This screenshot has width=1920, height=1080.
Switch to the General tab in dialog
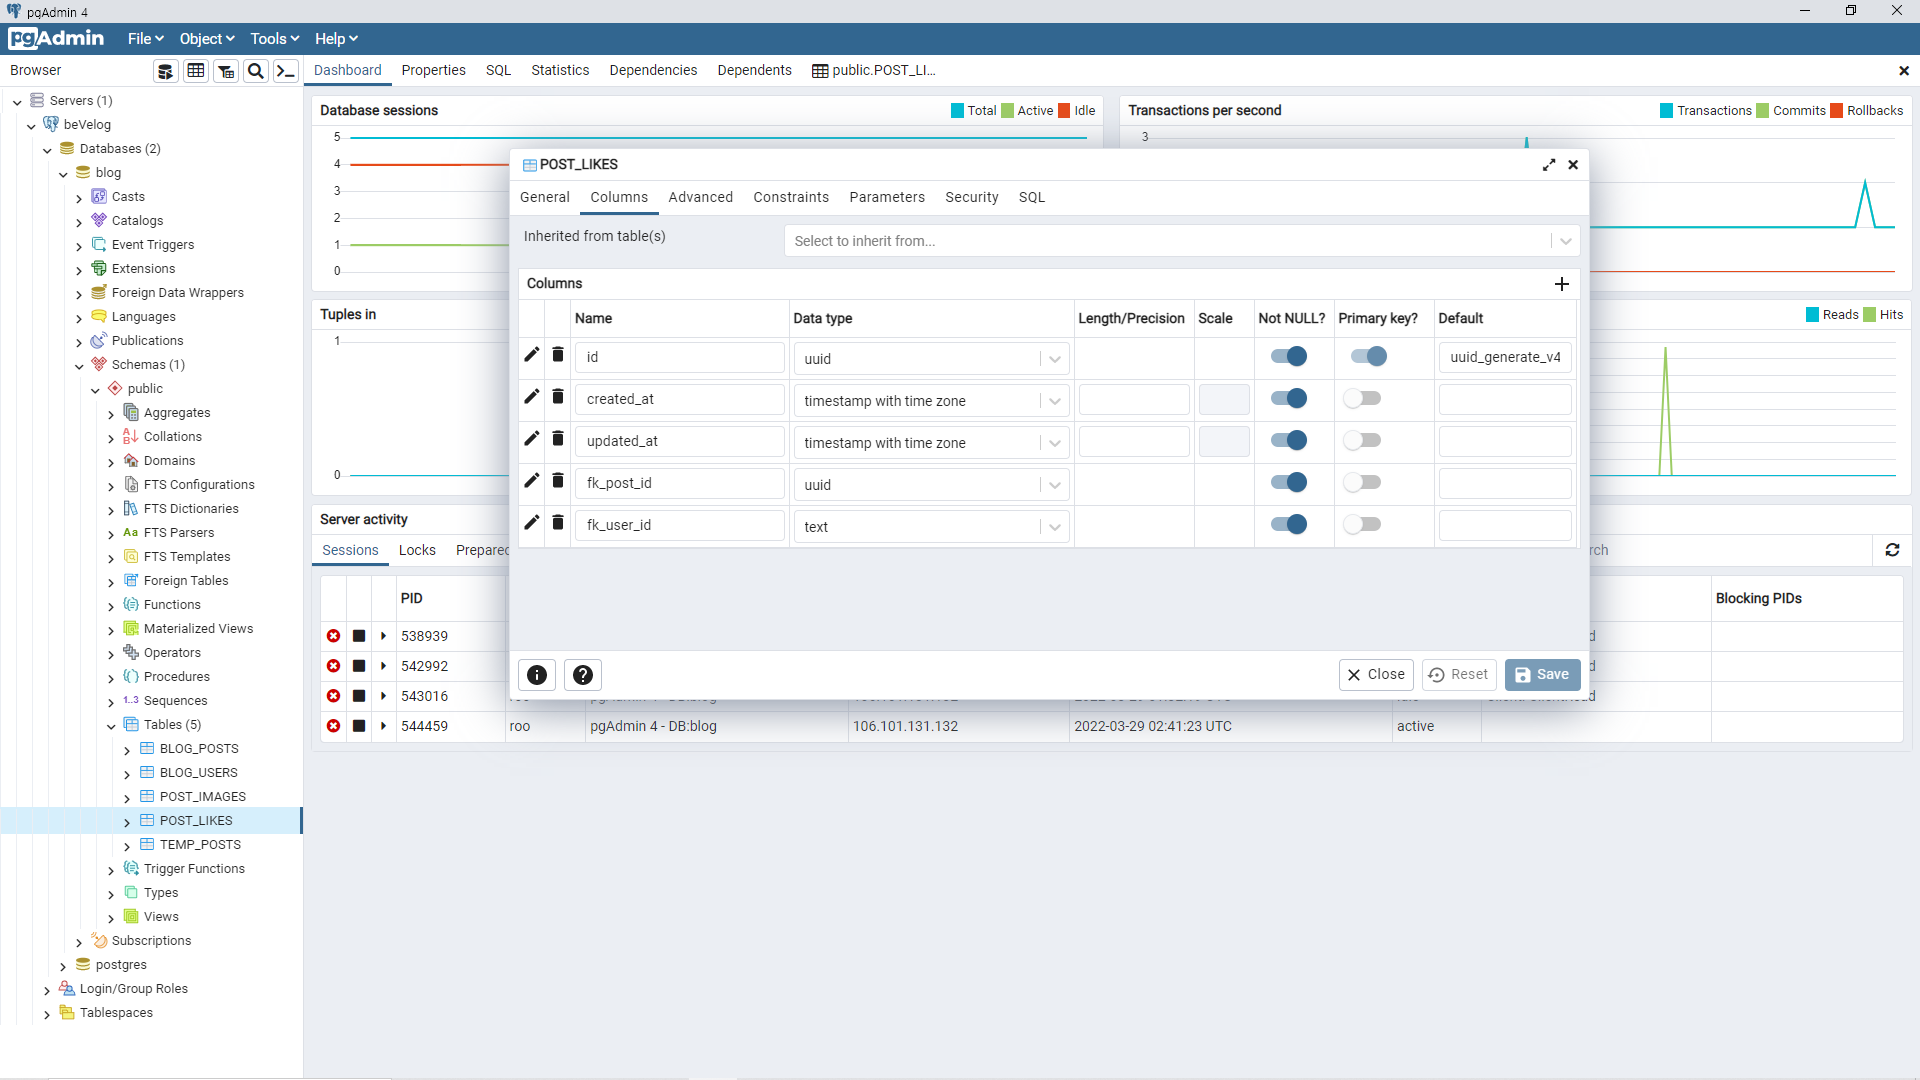[x=545, y=198]
